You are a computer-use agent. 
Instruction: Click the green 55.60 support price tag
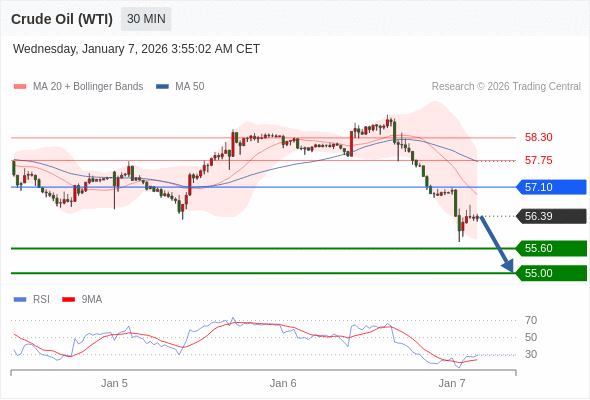551,248
